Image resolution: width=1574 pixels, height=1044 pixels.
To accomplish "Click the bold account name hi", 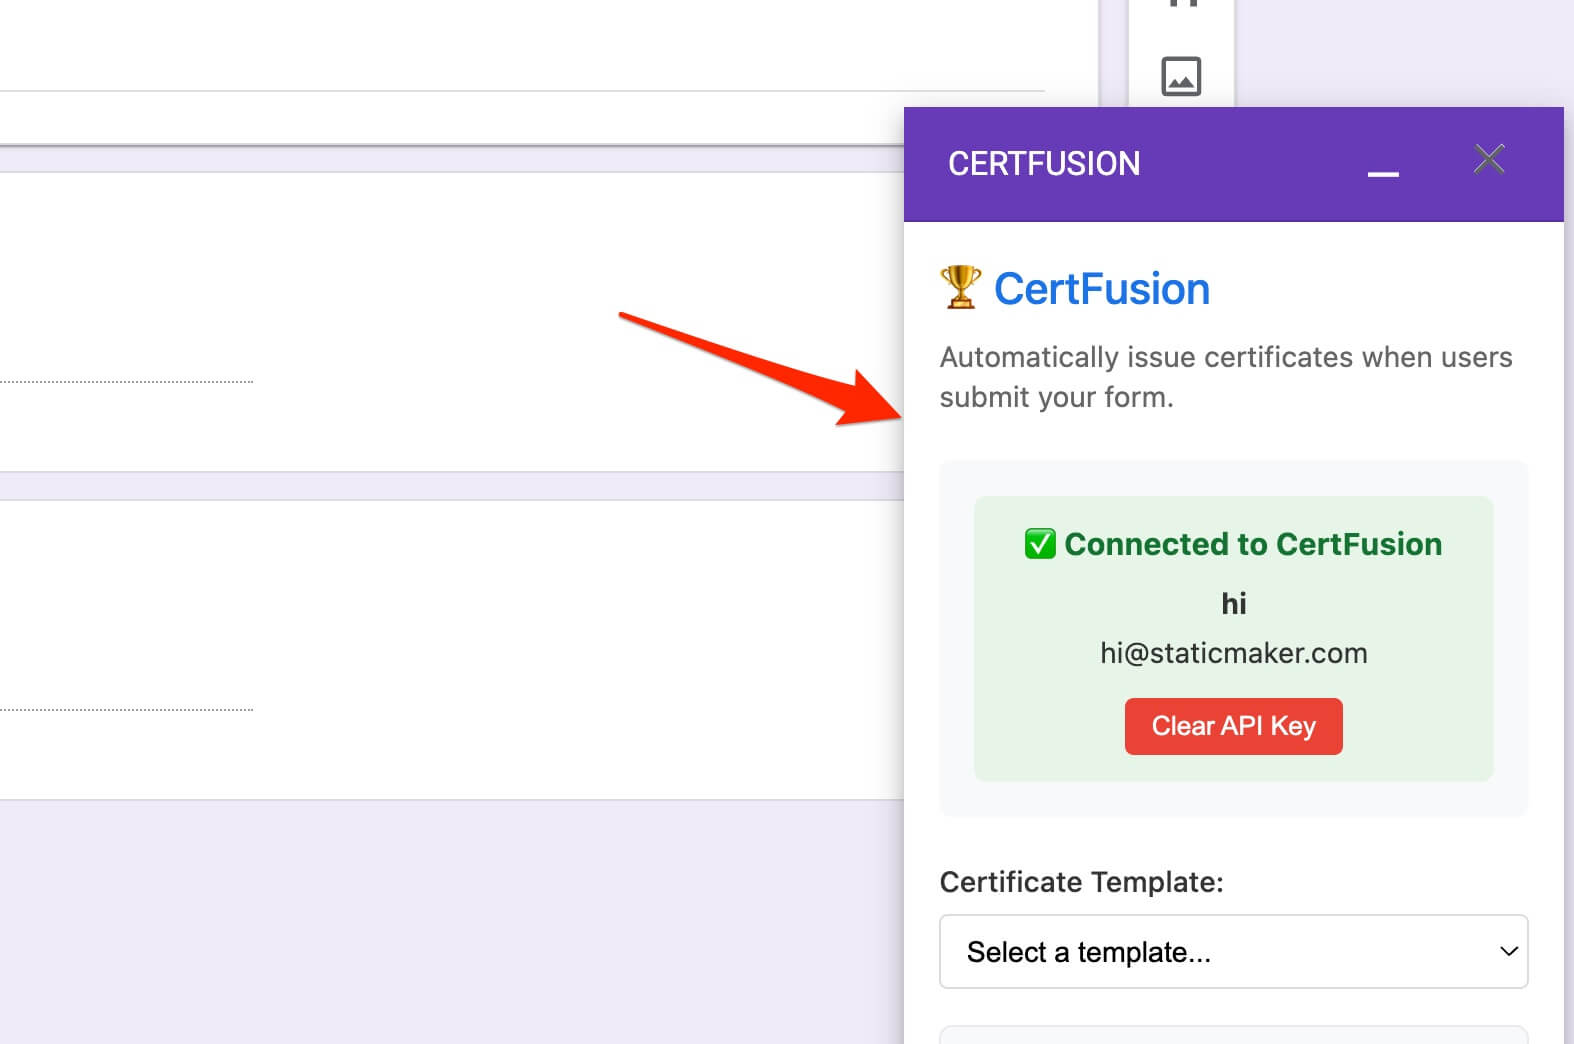I will point(1233,603).
